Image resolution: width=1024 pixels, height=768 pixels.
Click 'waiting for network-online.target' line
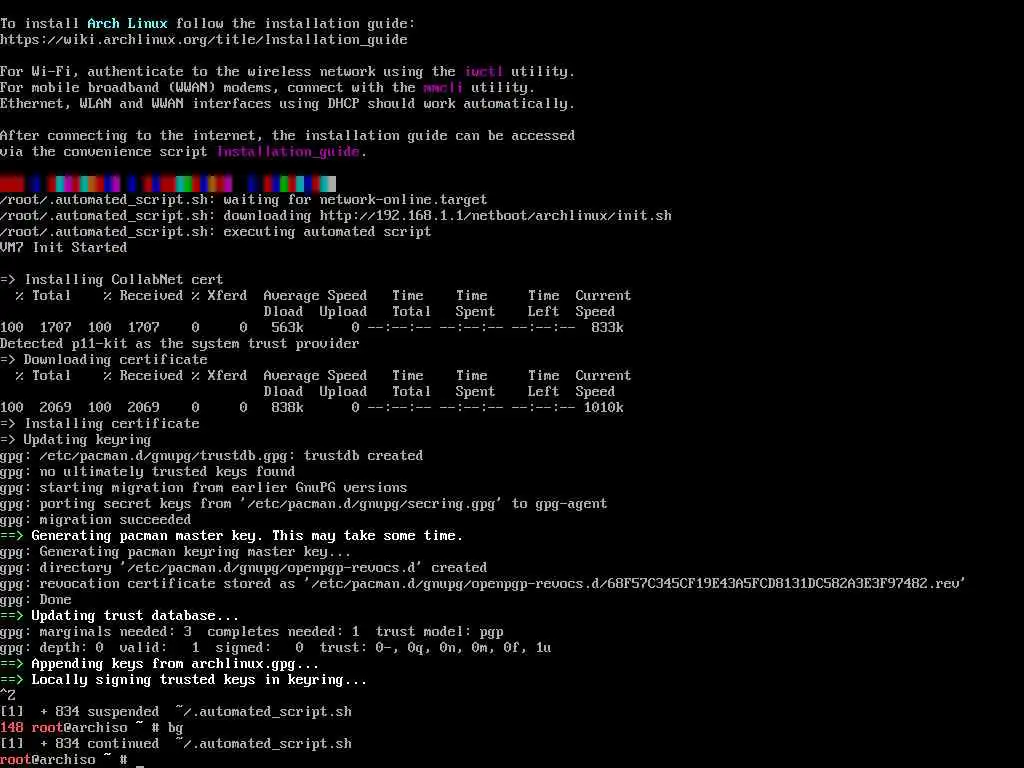244,200
